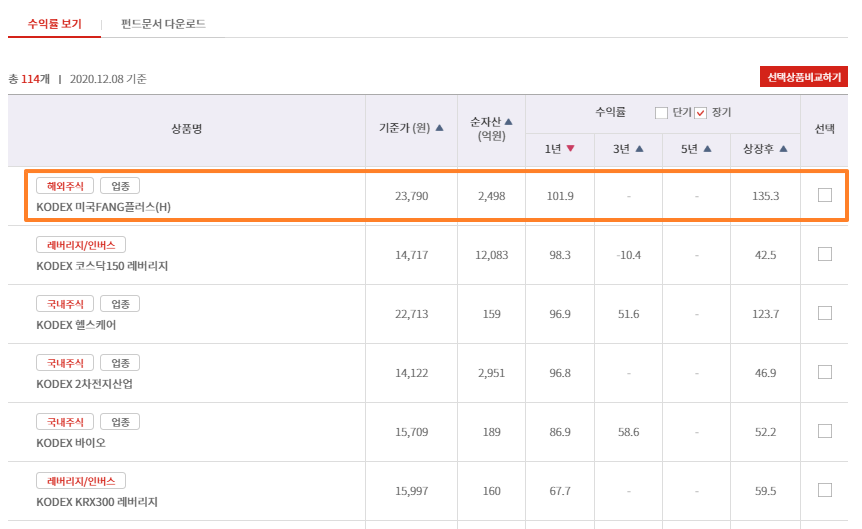
Task: Switch to 수익률 보기 tab
Action: pyautogui.click(x=54, y=24)
